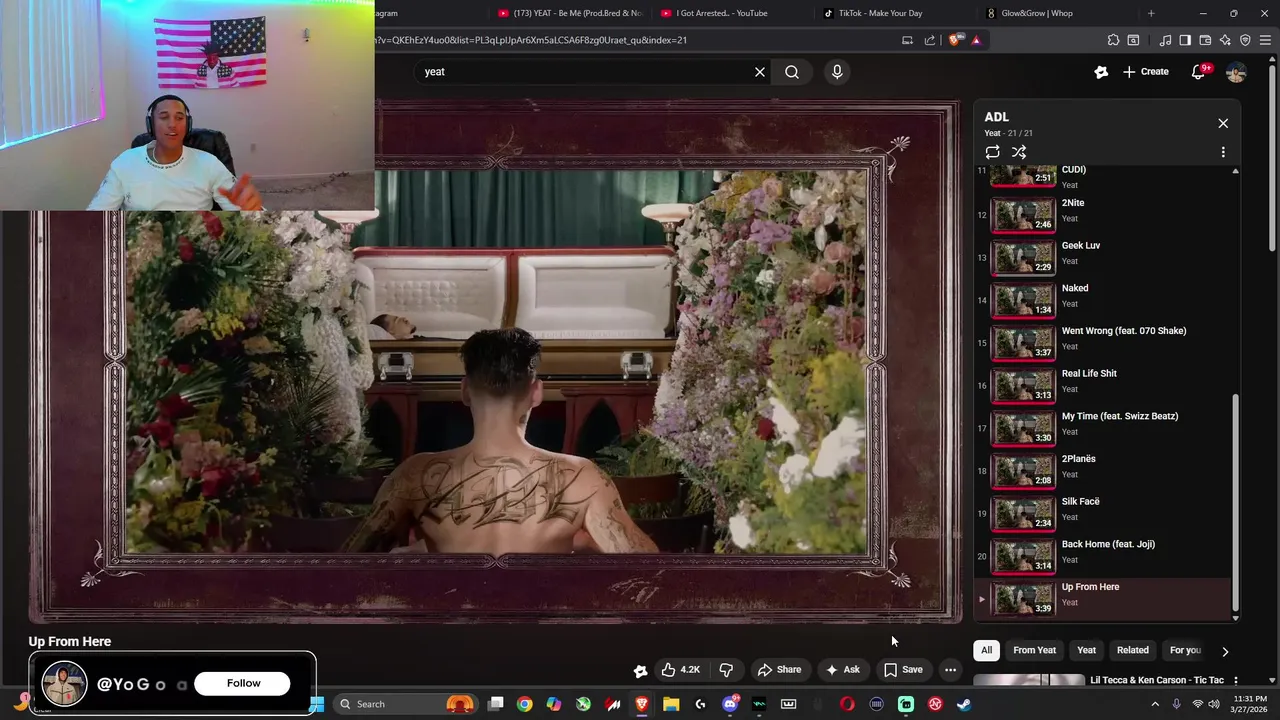Select current track Up From Here
Screen dimensions: 1280x720
click(1104, 599)
